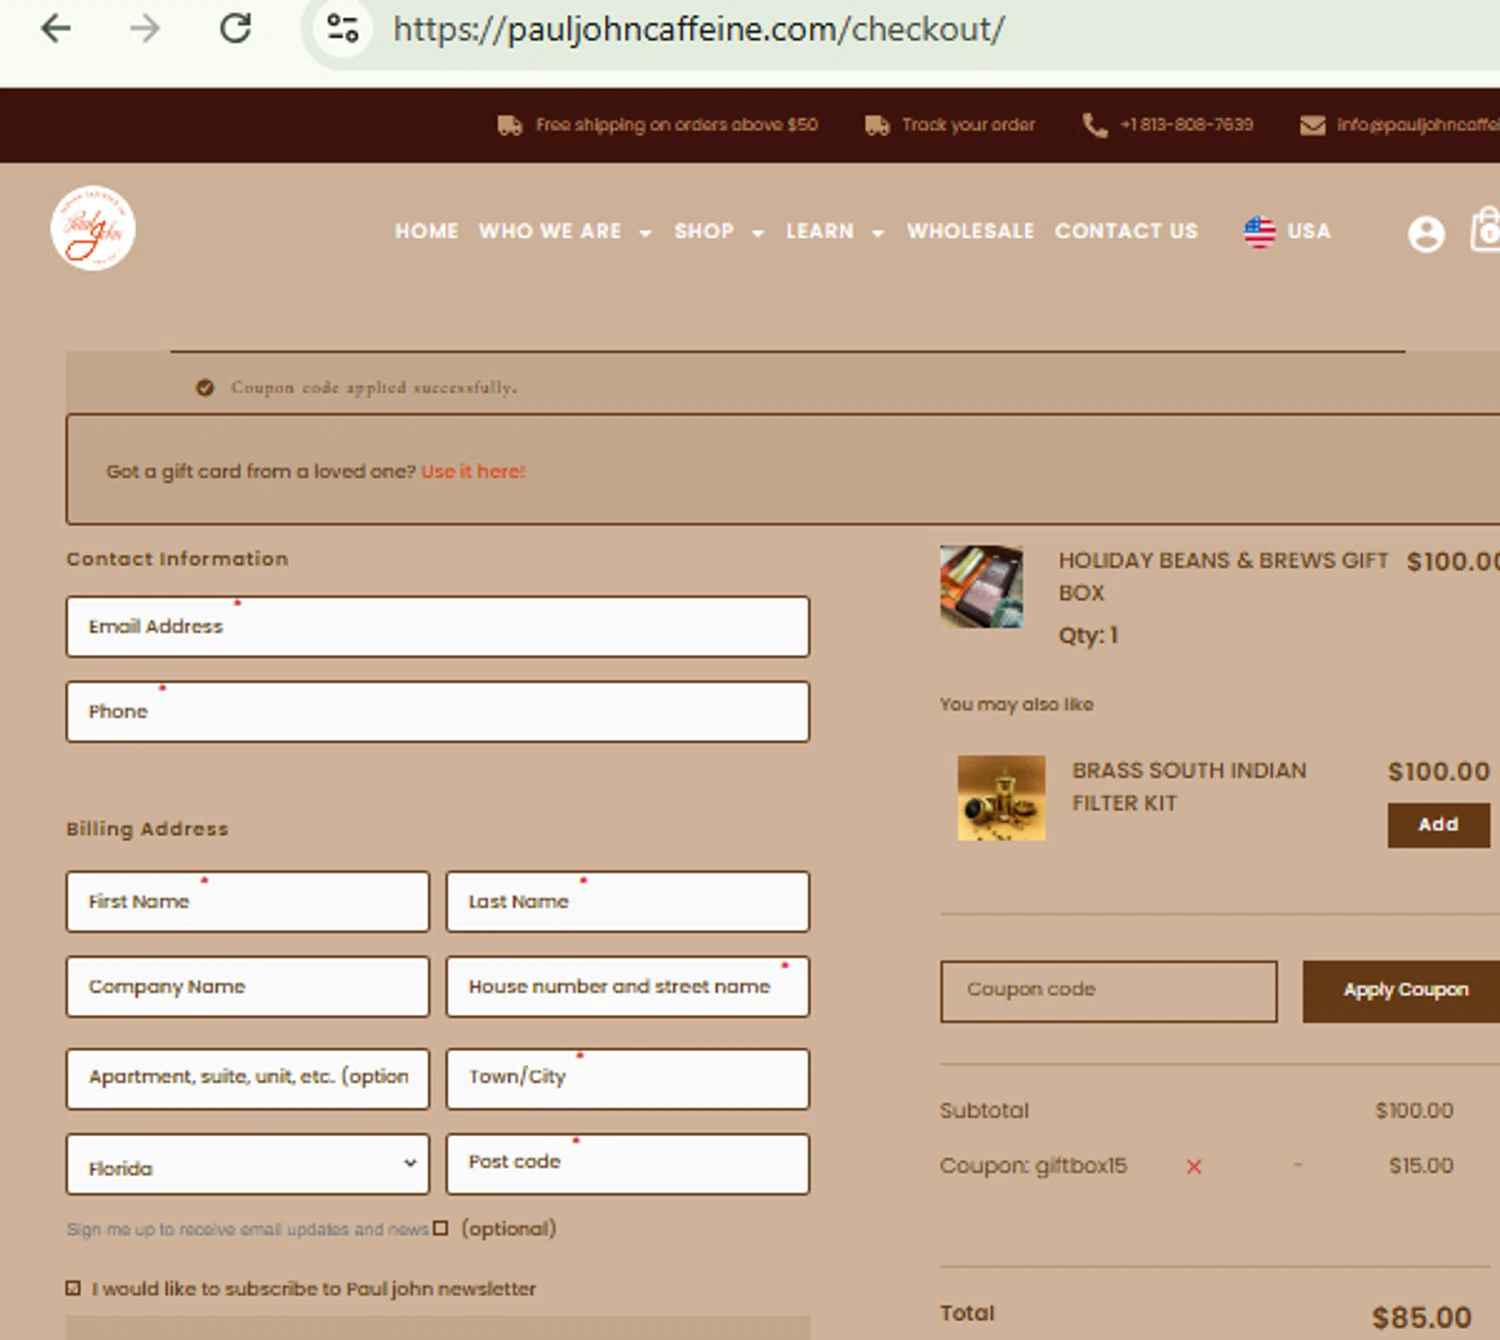Expand the SHOP dropdown arrow
Image resolution: width=1500 pixels, height=1340 pixels.
(758, 233)
